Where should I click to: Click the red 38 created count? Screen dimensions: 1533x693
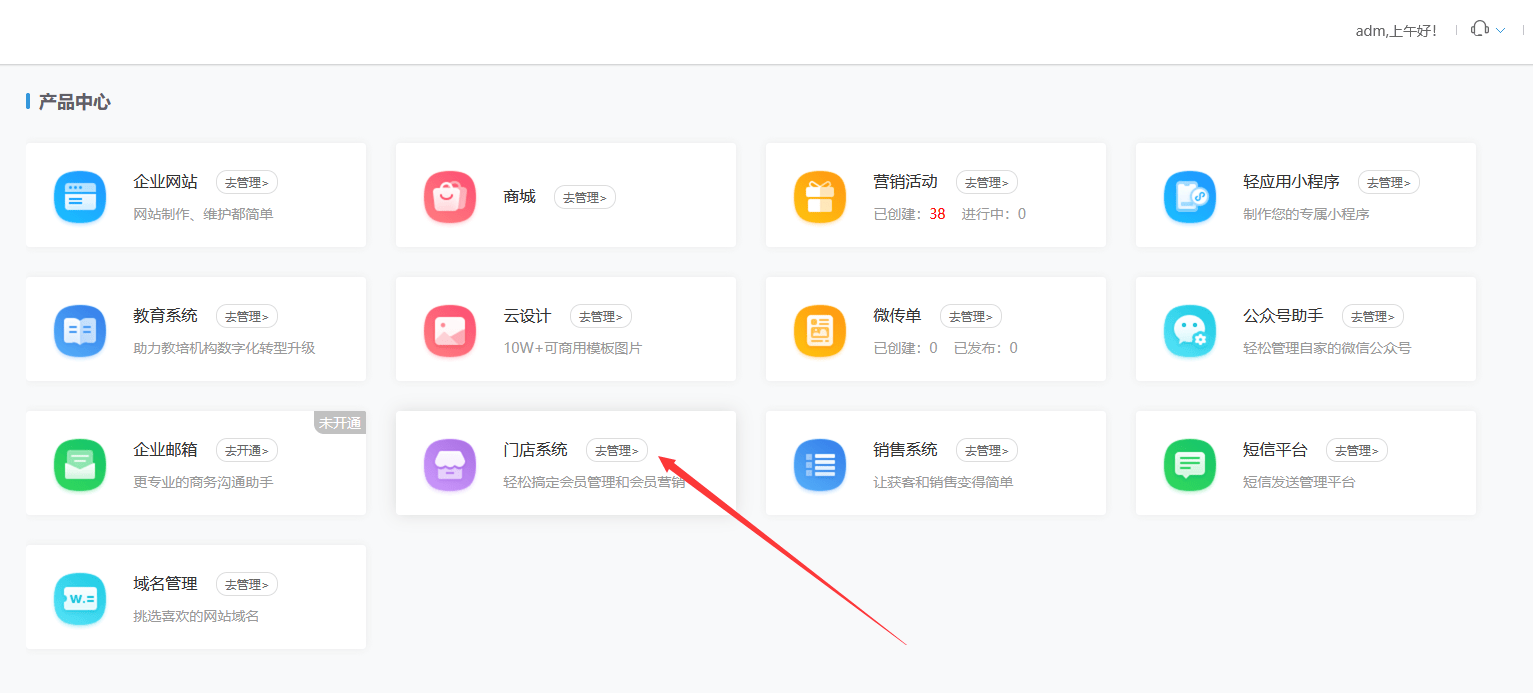click(937, 213)
